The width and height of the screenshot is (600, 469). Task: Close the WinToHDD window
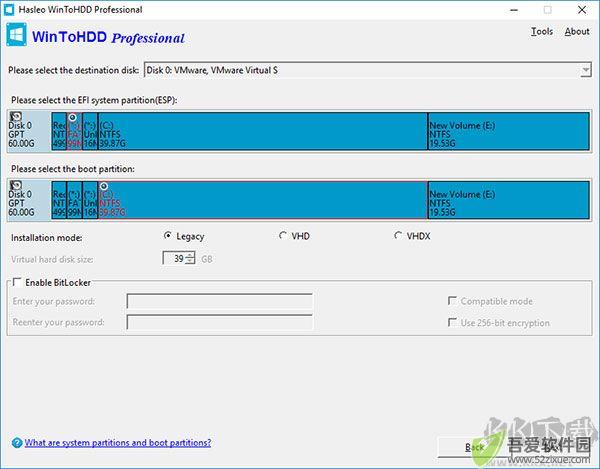click(582, 10)
